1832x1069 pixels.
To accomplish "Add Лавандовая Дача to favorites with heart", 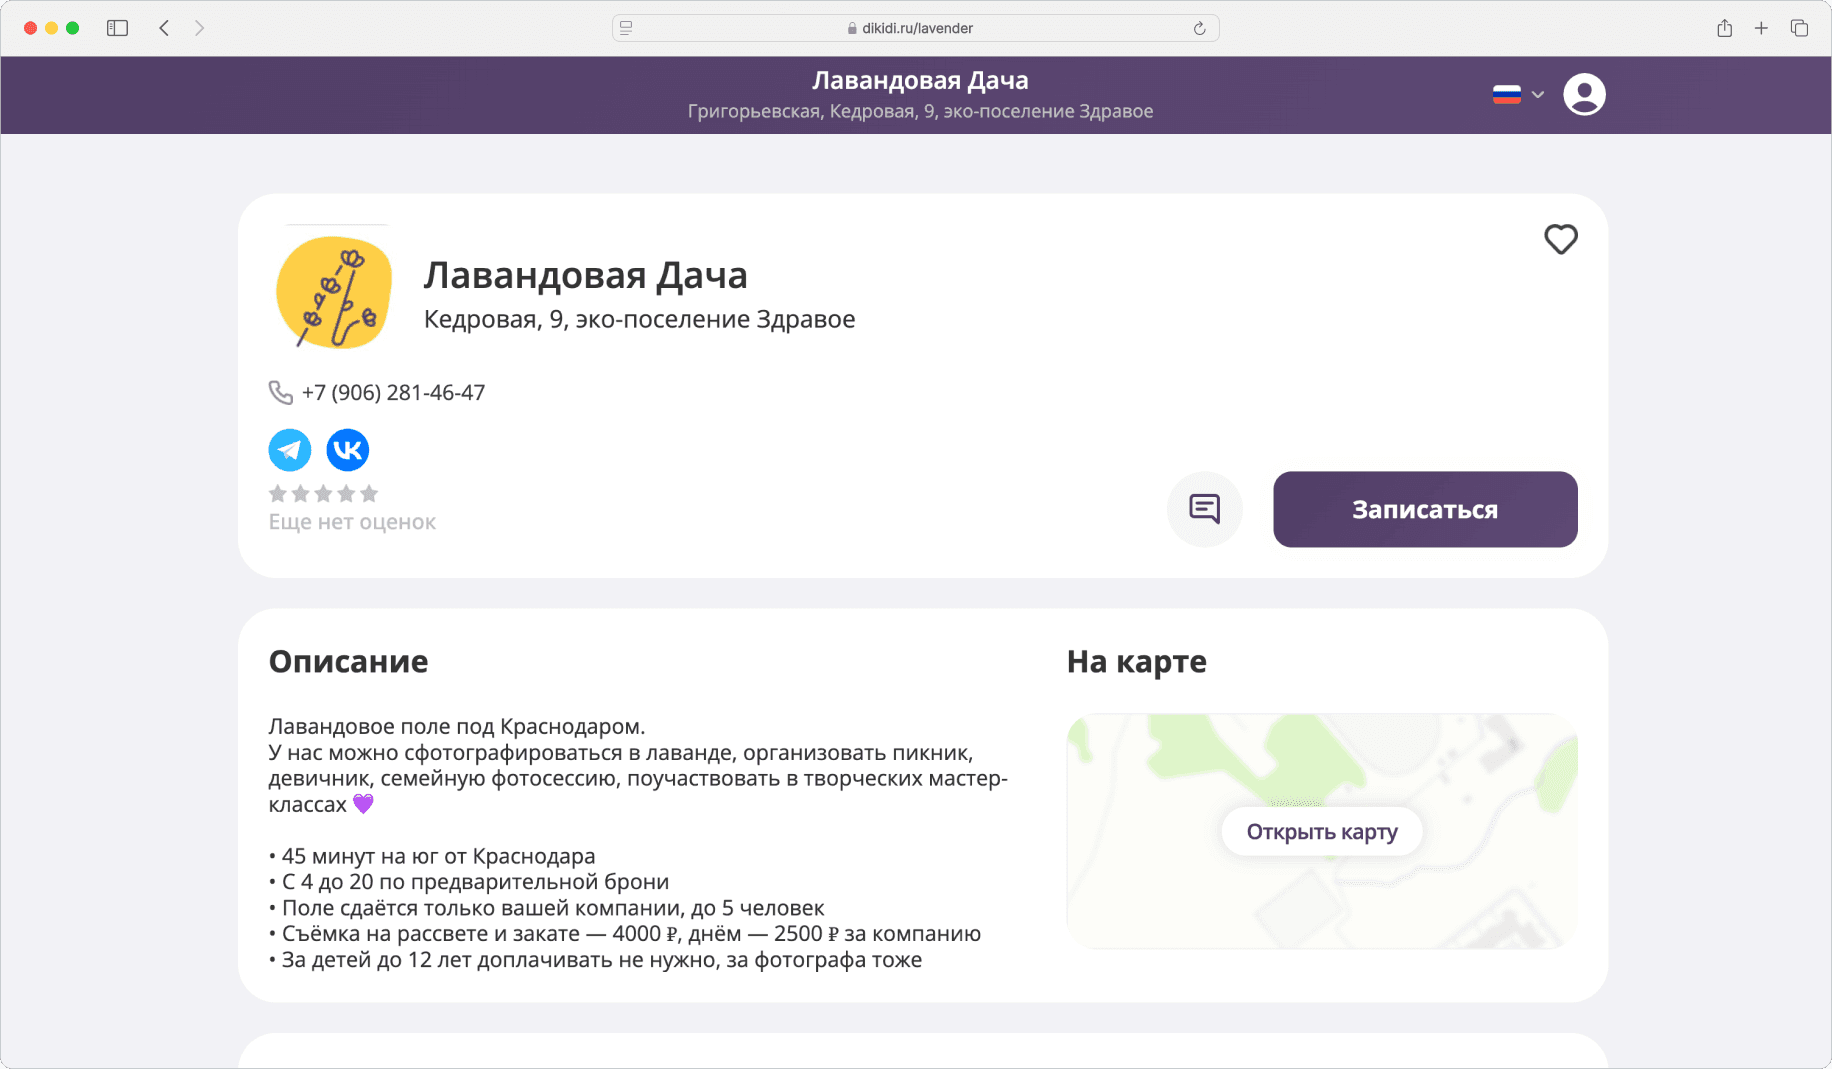I will click(x=1560, y=239).
